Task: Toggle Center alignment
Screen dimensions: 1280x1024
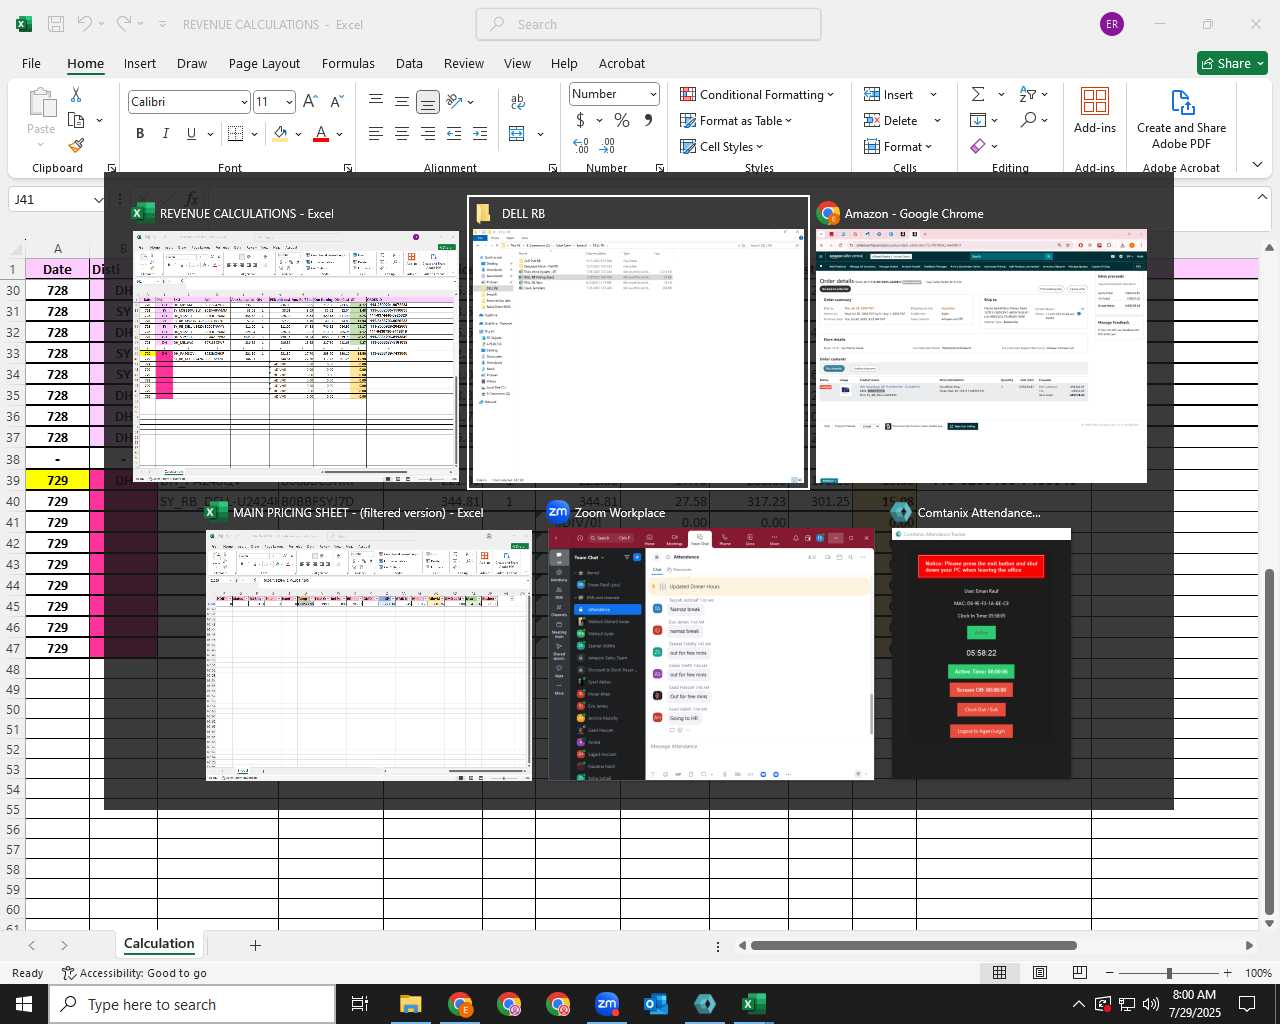Action: pyautogui.click(x=402, y=133)
